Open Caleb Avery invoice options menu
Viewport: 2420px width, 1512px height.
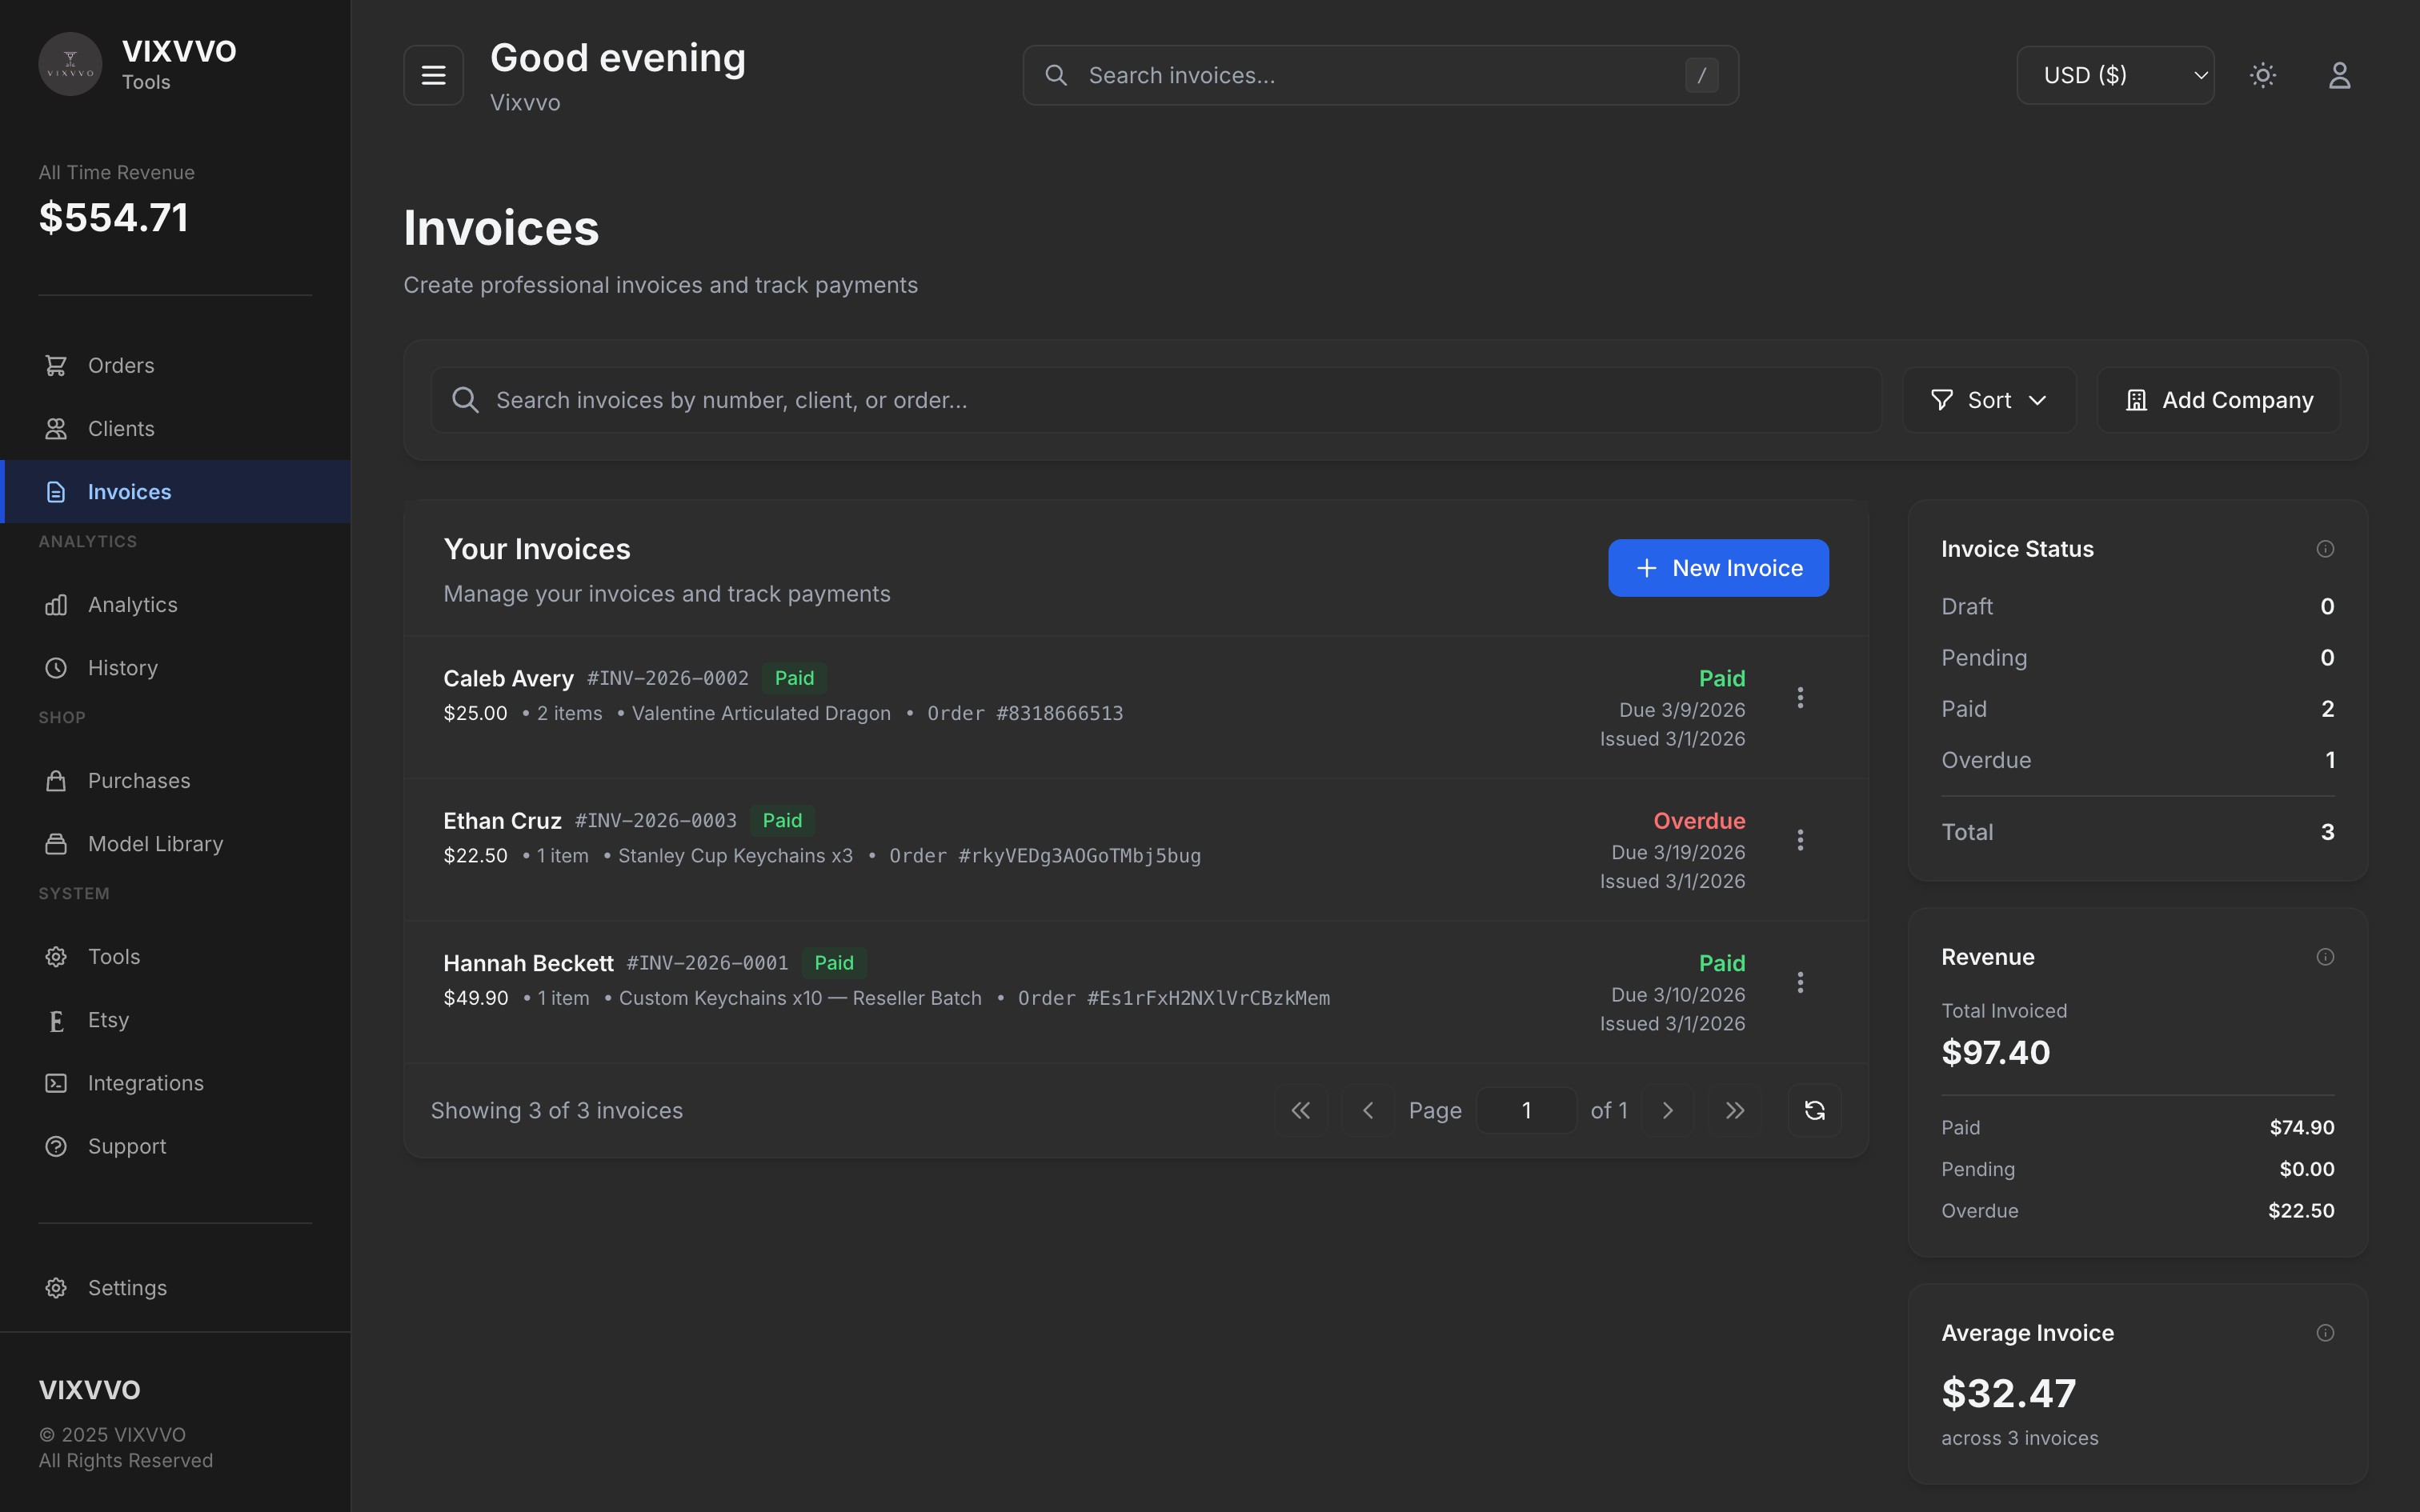[x=1800, y=698]
